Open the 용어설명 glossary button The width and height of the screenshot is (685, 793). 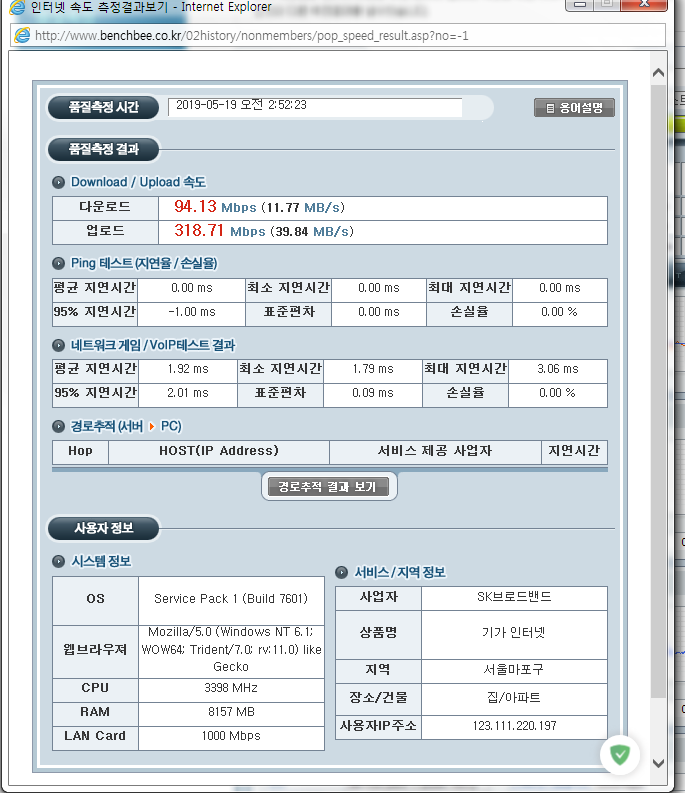[574, 108]
